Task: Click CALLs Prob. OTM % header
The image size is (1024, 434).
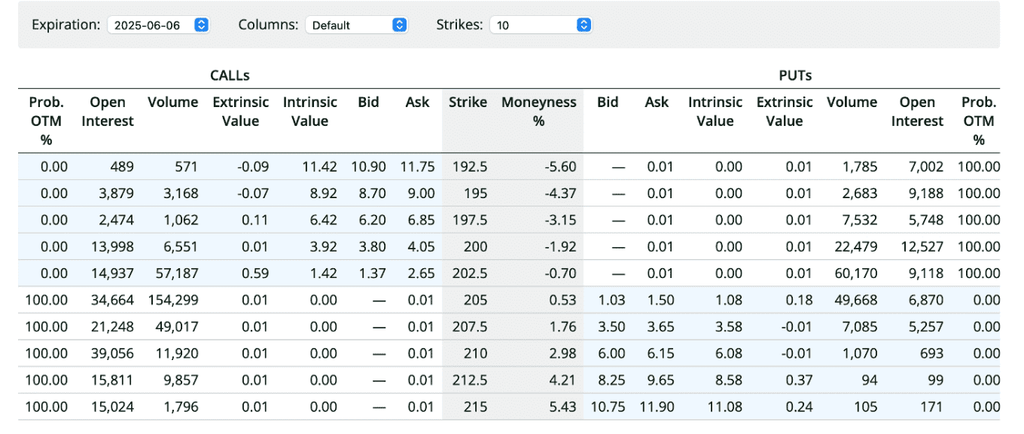Action: coord(47,121)
